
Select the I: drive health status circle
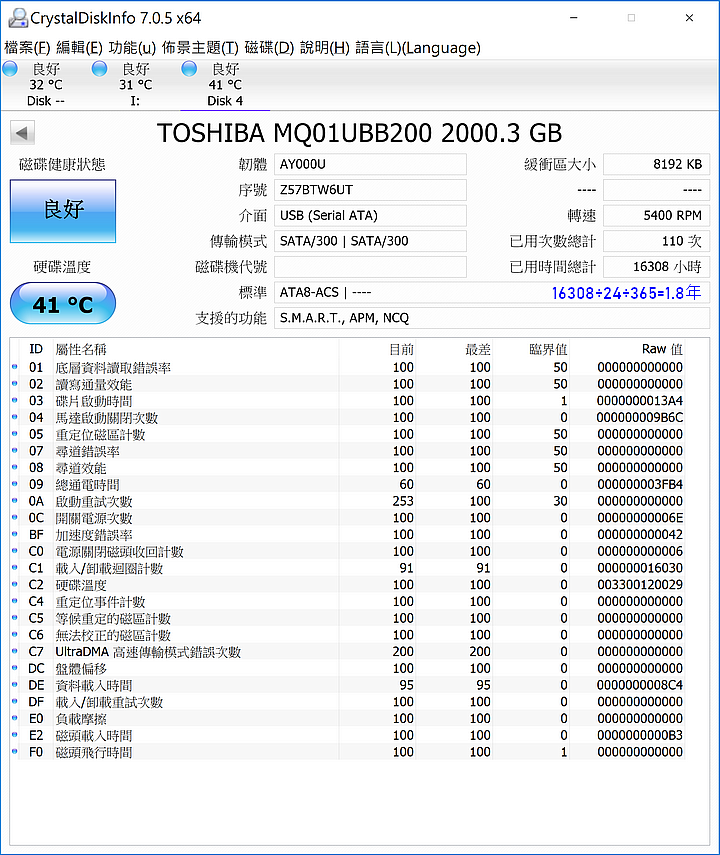[x=99, y=69]
